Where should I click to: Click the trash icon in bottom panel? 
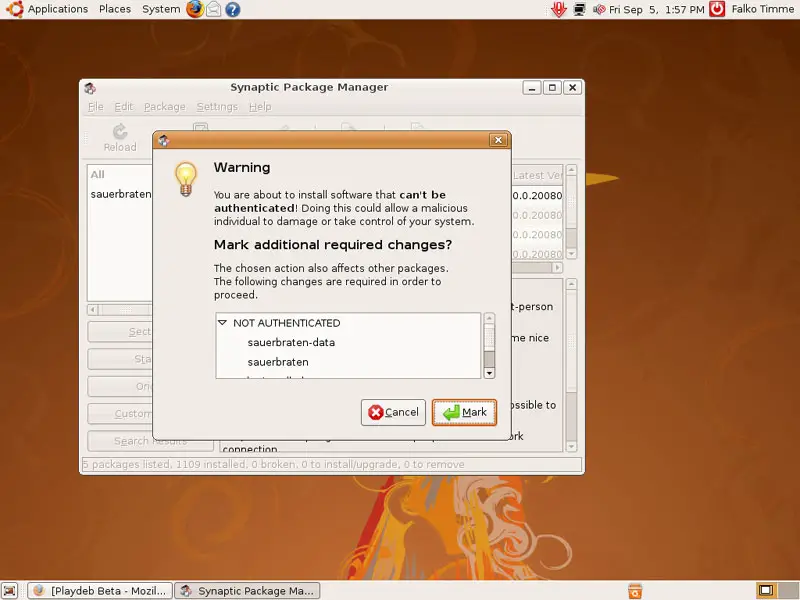(x=635, y=591)
